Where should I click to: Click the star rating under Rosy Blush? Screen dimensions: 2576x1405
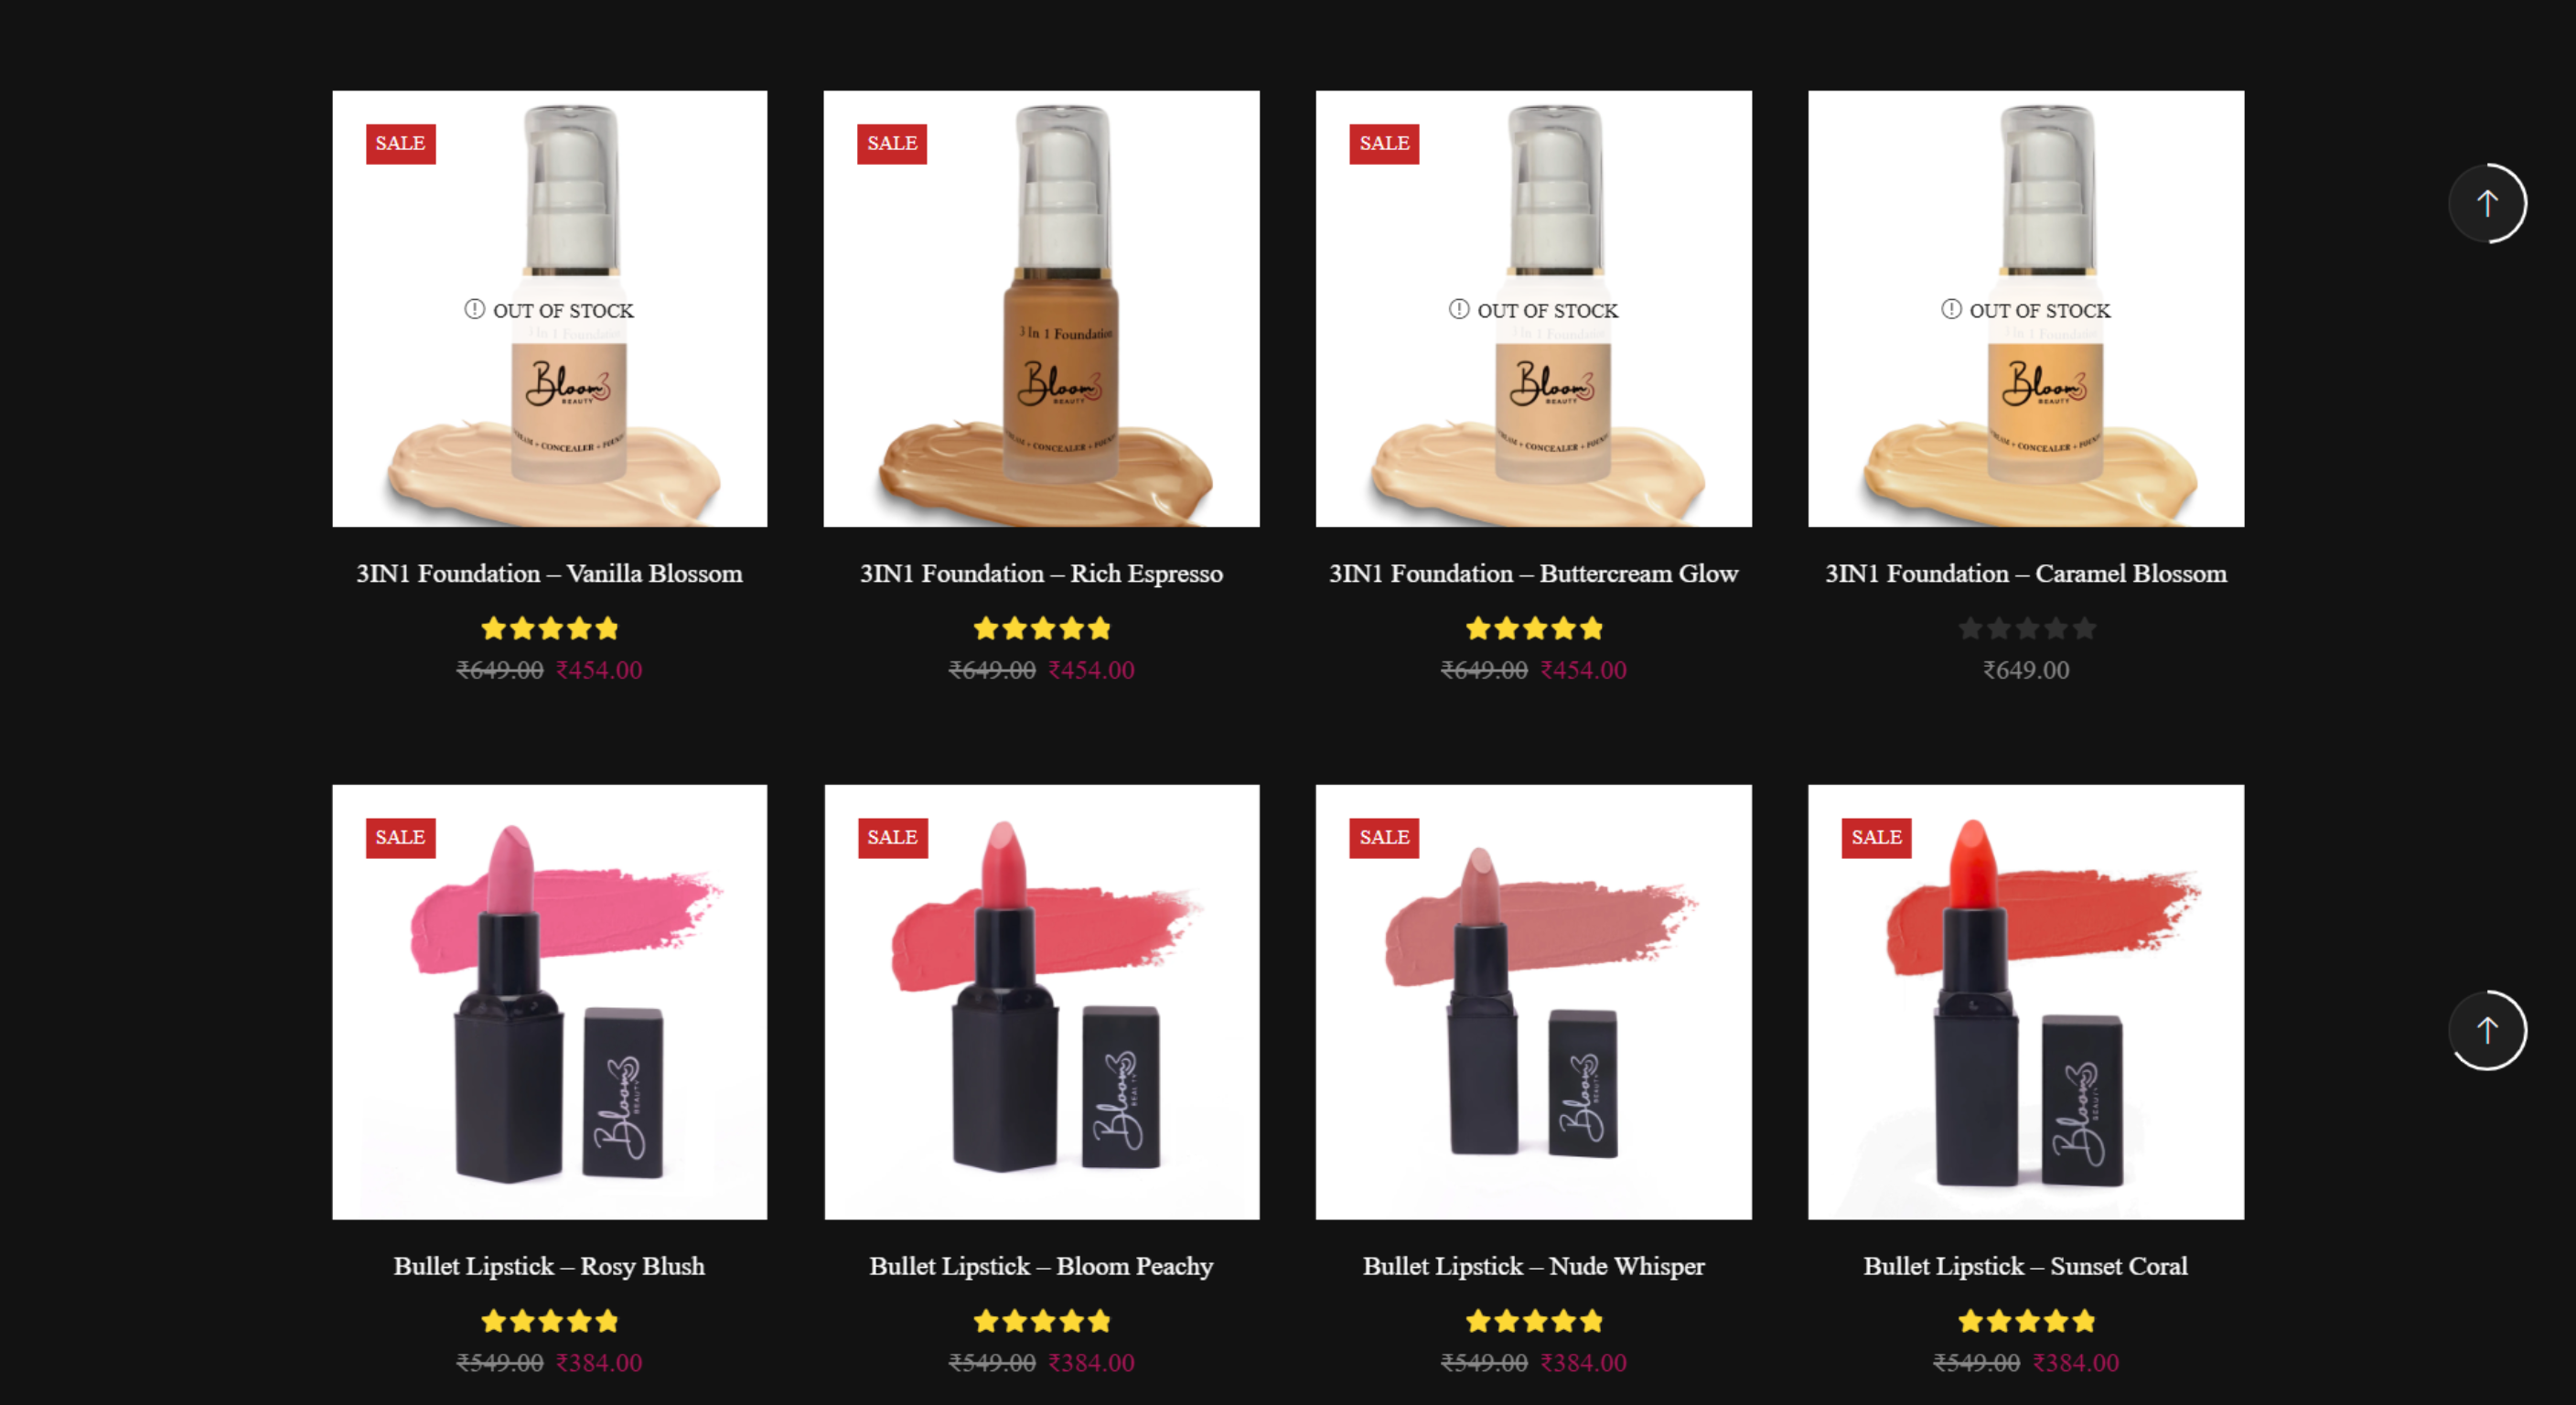click(549, 1322)
